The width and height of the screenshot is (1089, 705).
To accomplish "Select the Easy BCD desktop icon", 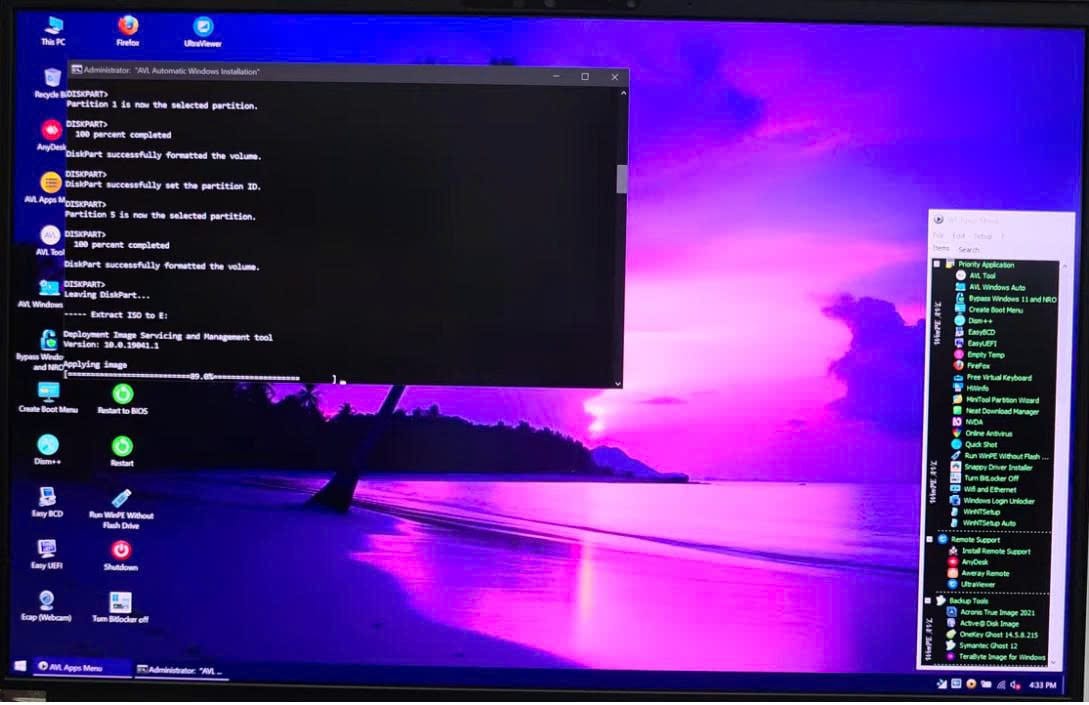I will pos(47,501).
